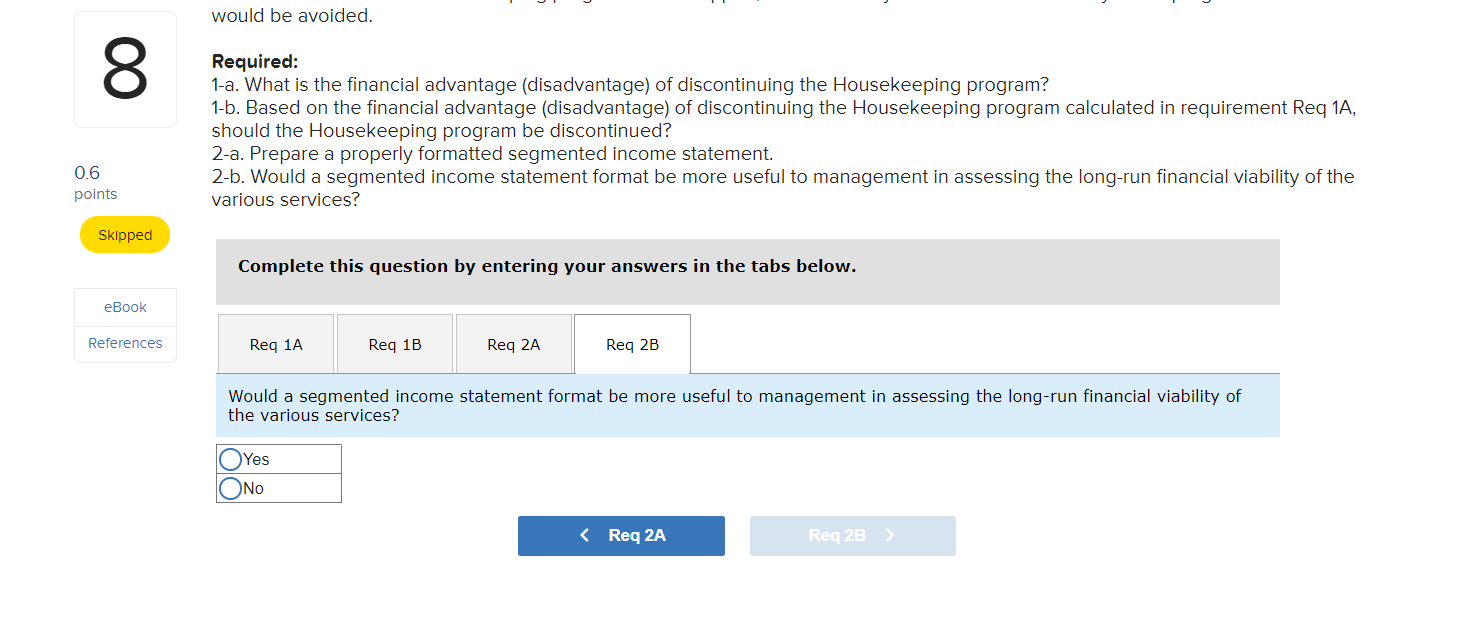Switch to the Req 2A tab

click(x=513, y=343)
